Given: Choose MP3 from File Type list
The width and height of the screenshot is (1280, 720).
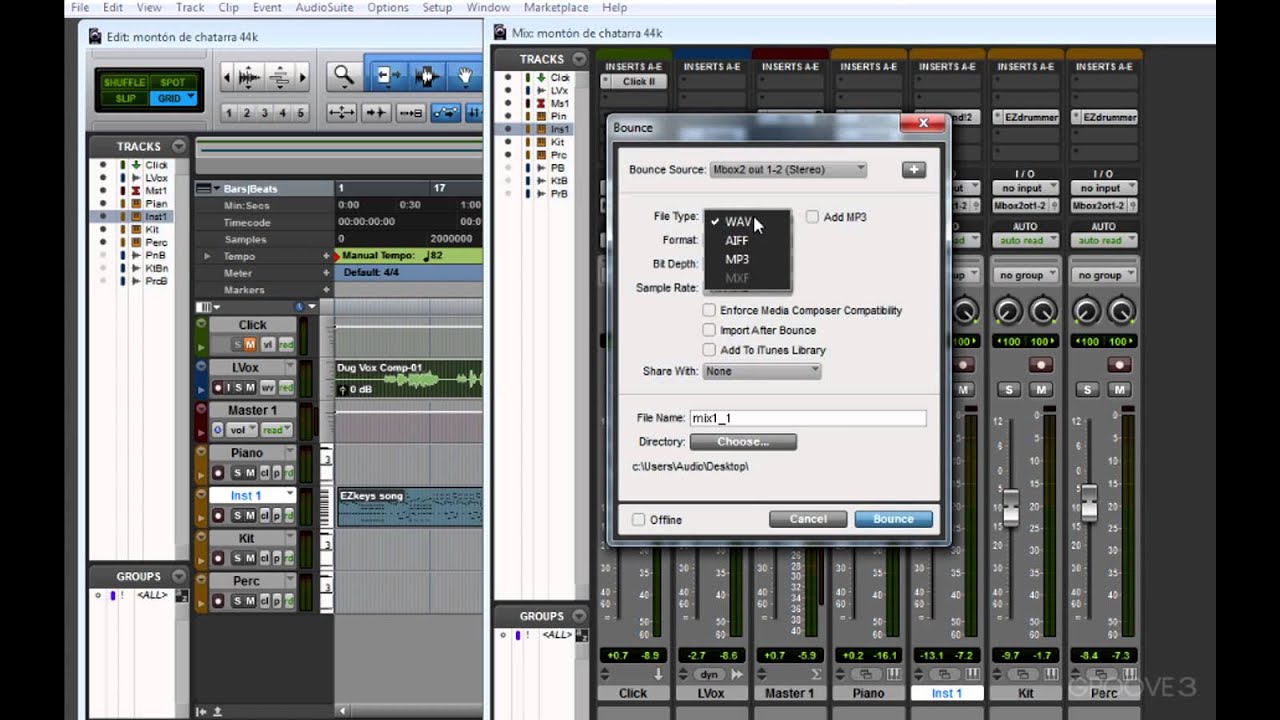Looking at the screenshot, I should coord(737,260).
